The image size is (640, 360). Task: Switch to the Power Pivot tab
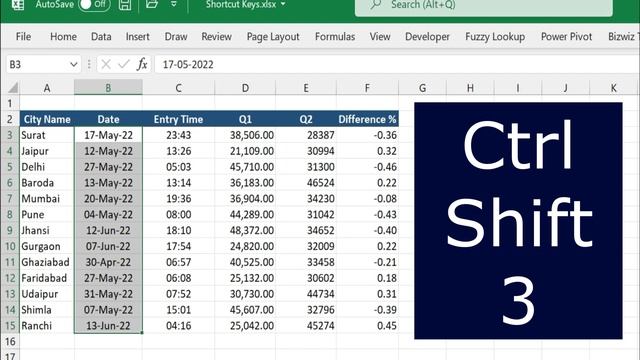tap(567, 37)
